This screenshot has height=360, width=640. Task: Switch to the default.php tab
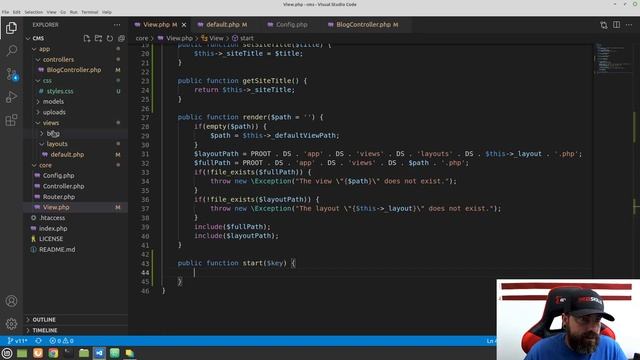click(223, 25)
